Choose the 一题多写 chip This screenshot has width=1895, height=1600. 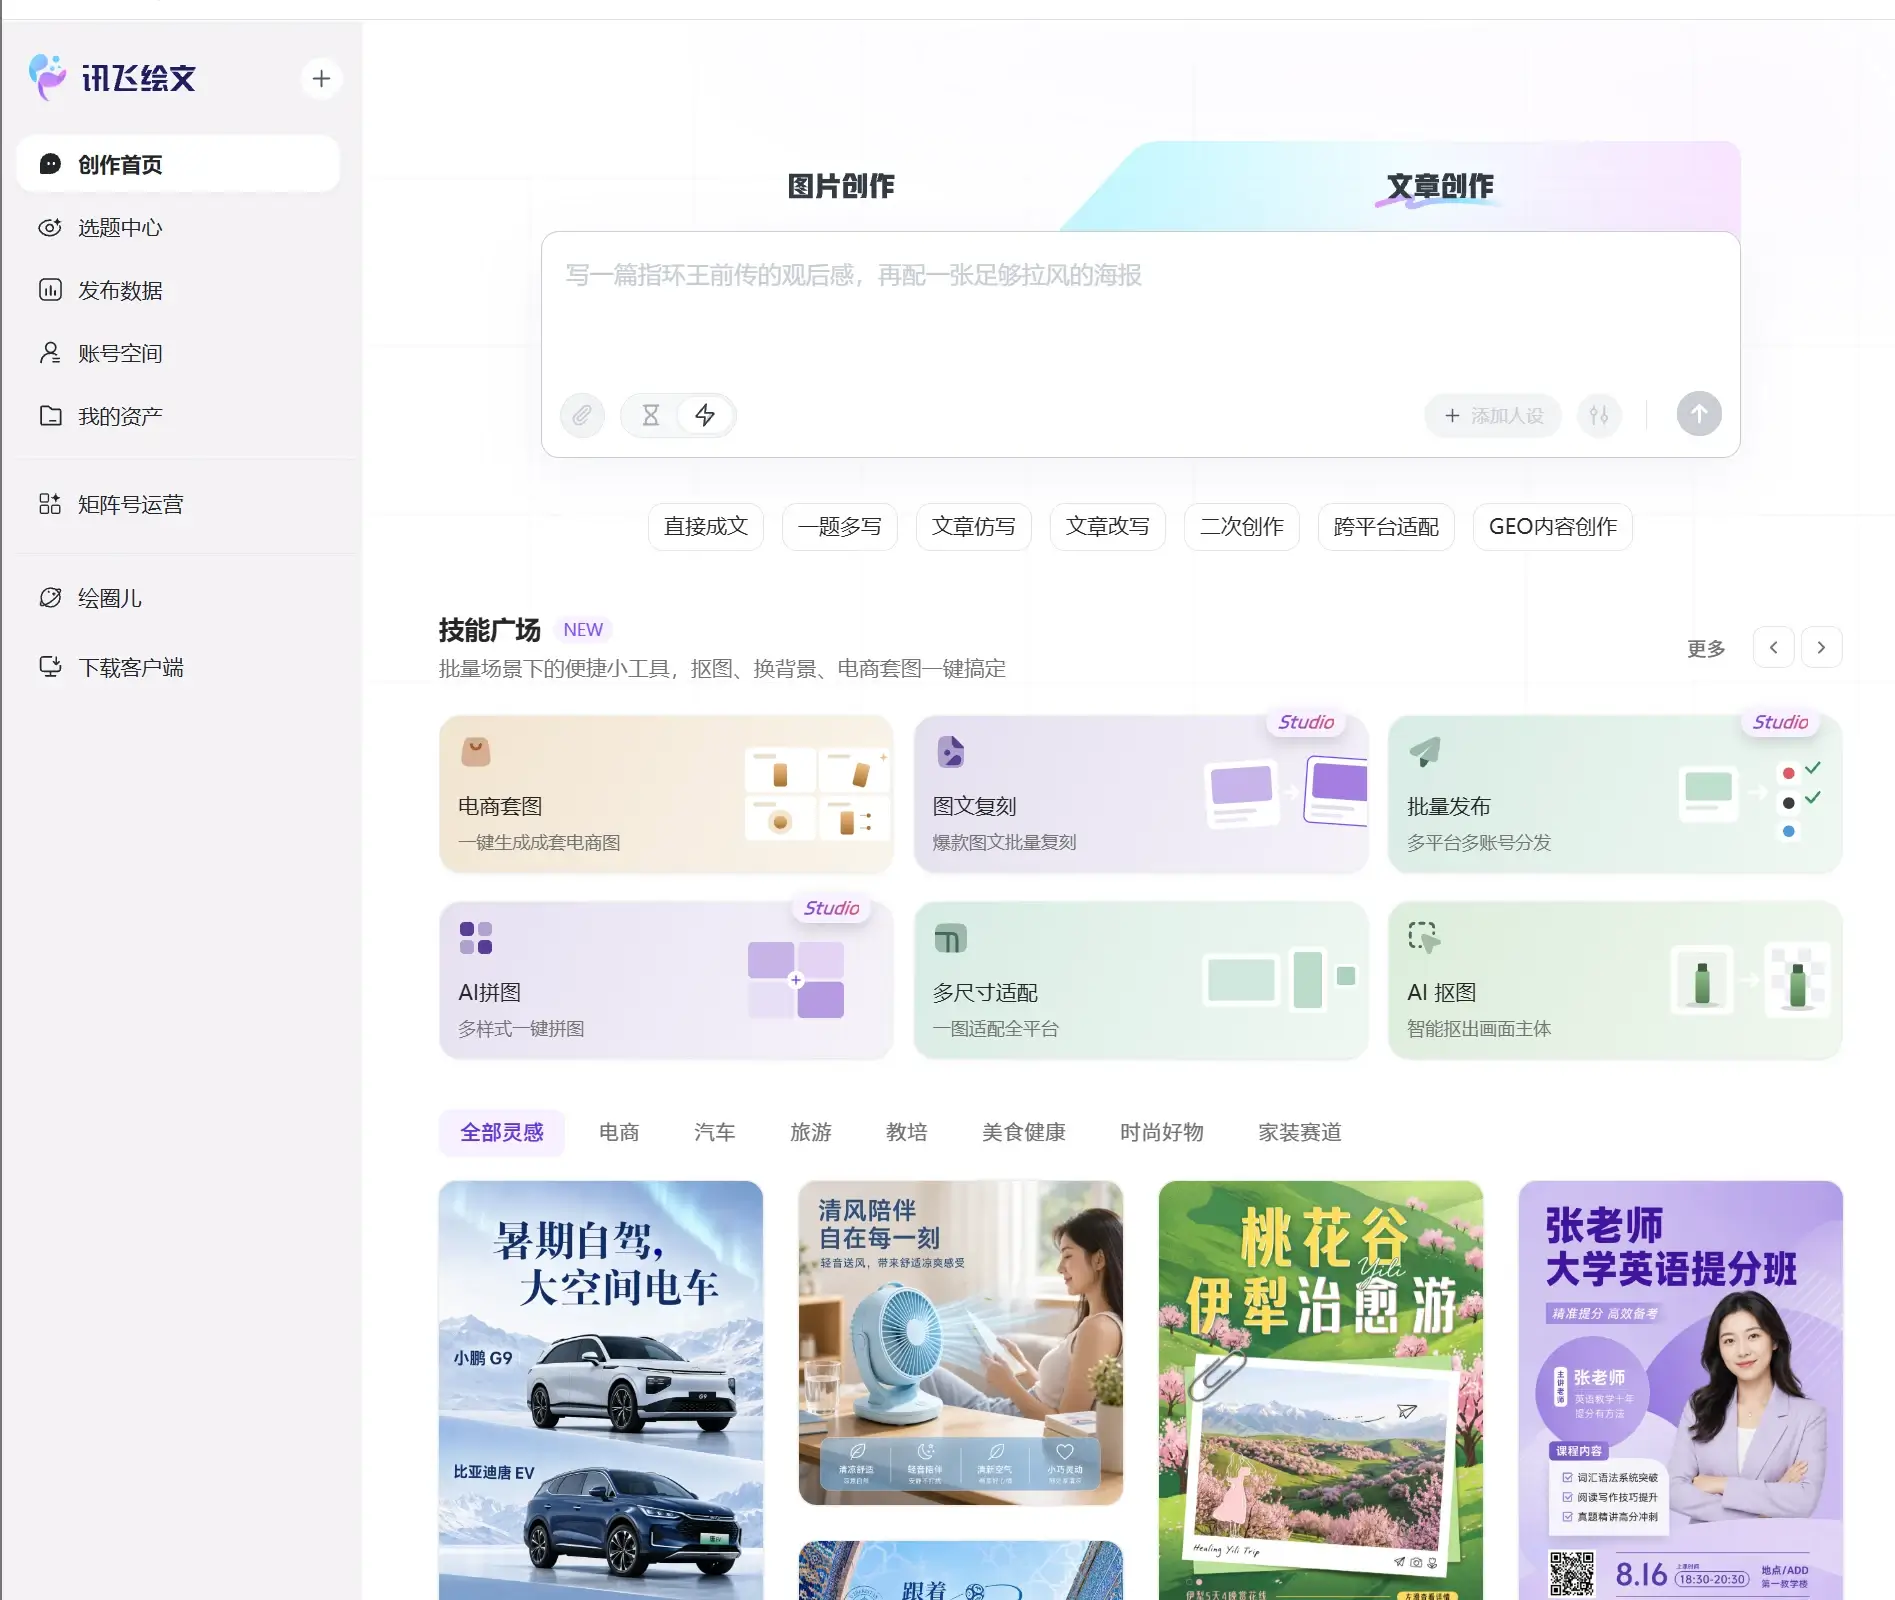coord(840,526)
